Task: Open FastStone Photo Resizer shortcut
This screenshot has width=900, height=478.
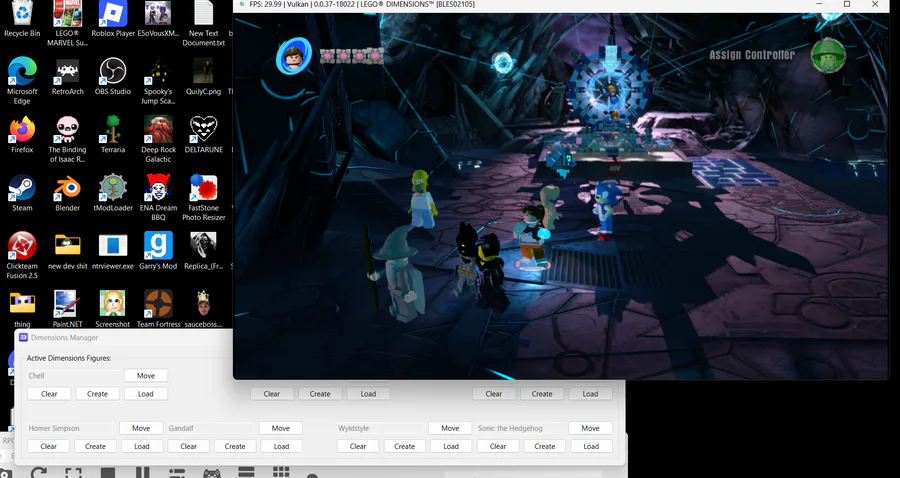Action: tap(203, 198)
